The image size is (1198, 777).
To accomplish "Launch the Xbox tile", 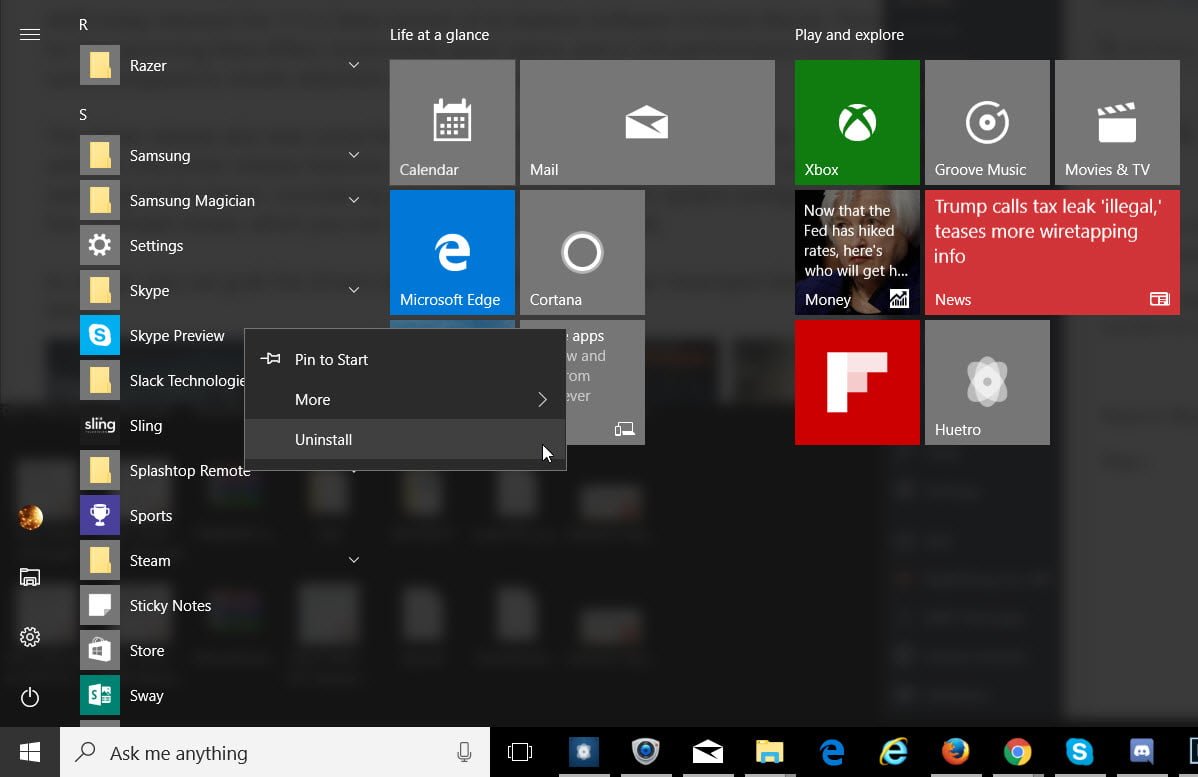I will click(x=857, y=122).
